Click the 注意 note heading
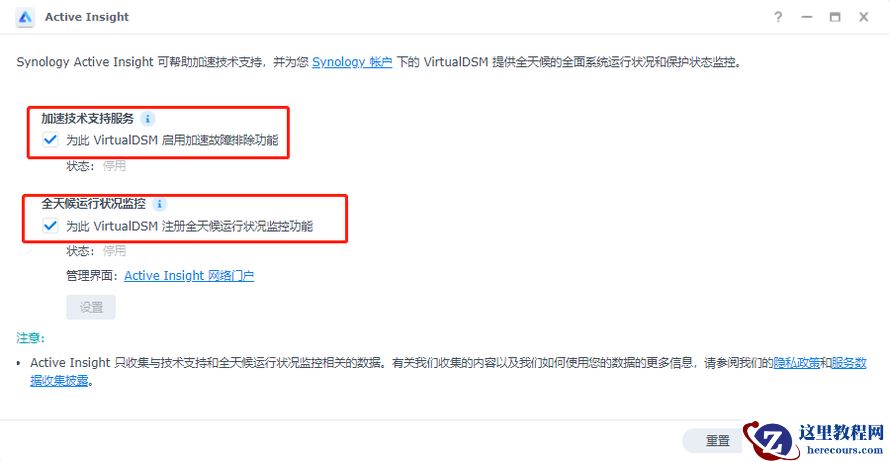889x462 pixels. coord(30,338)
